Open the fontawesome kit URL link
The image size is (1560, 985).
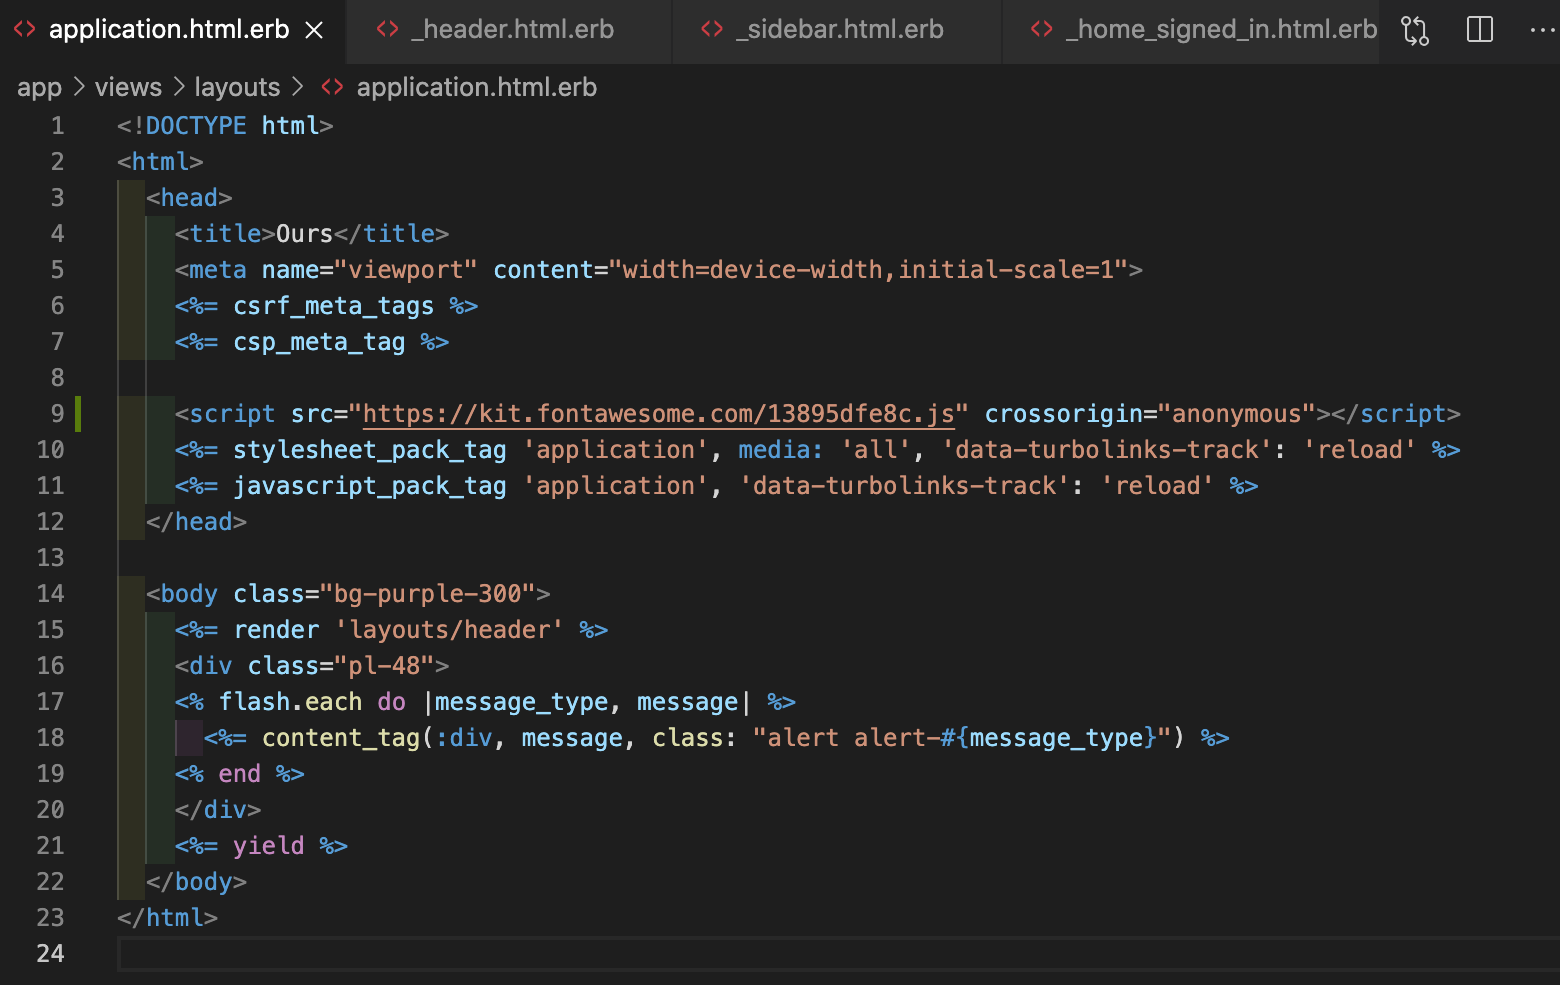(x=658, y=414)
